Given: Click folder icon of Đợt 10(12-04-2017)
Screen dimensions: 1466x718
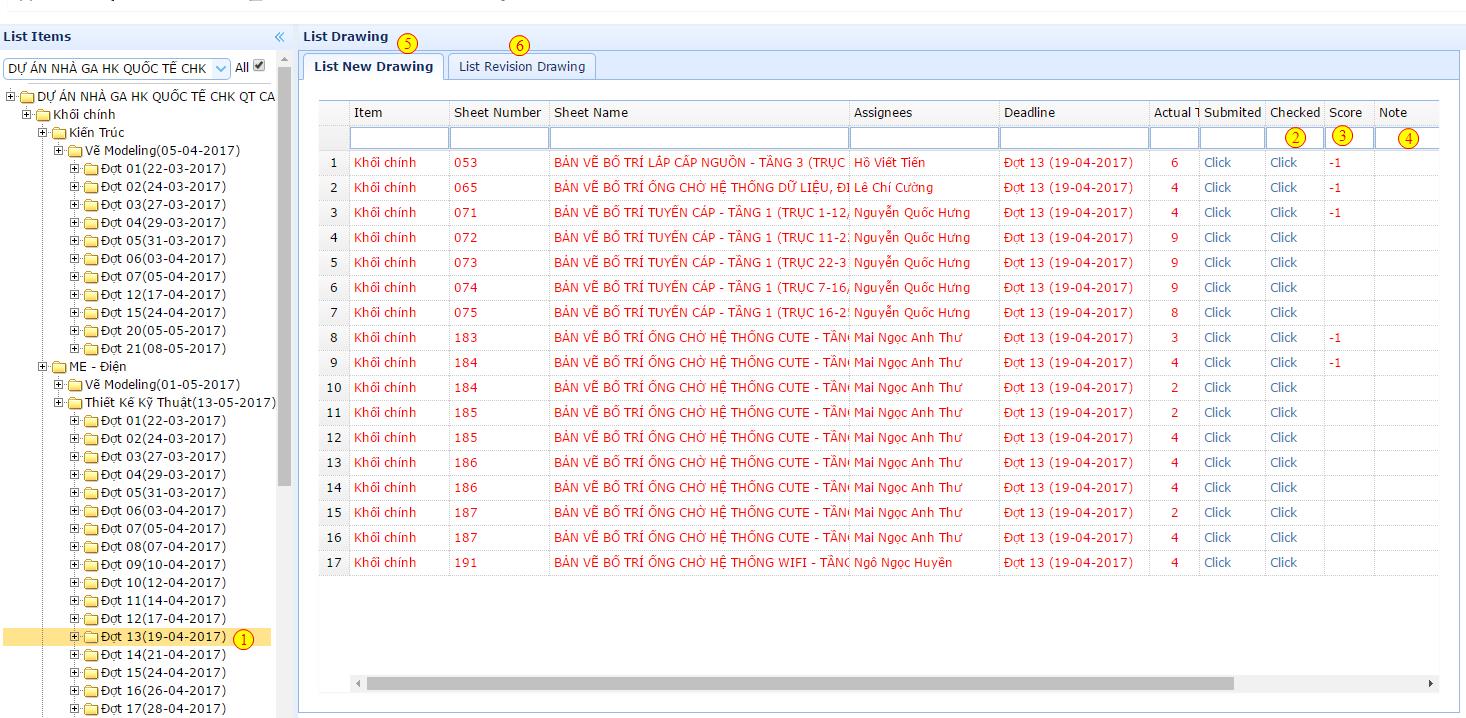Looking at the screenshot, I should coord(91,583).
